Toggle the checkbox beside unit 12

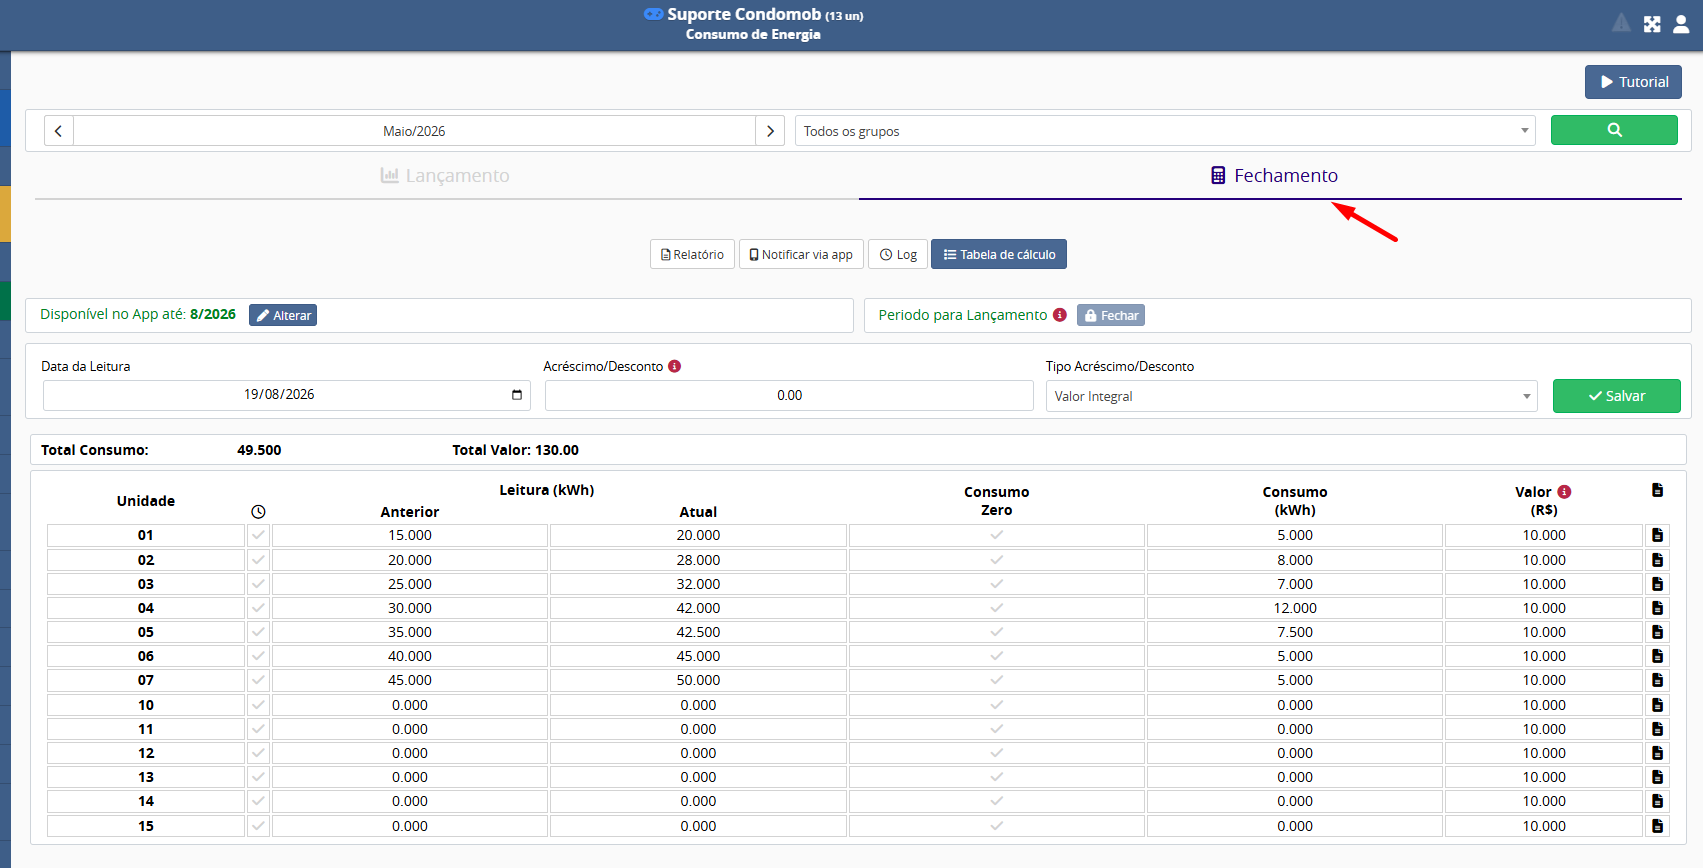(x=258, y=753)
